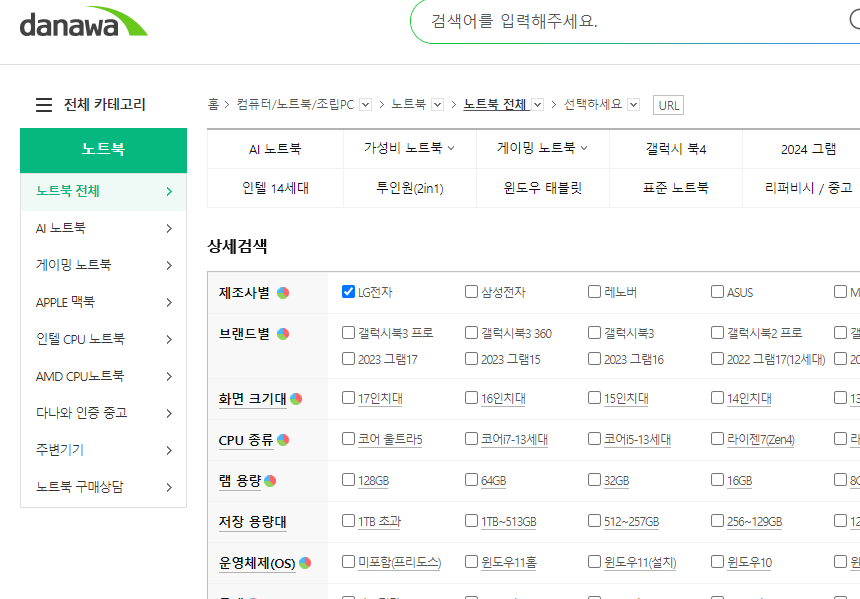Expand AI 노트북 in the sidebar
The width and height of the screenshot is (860, 599).
(169, 228)
